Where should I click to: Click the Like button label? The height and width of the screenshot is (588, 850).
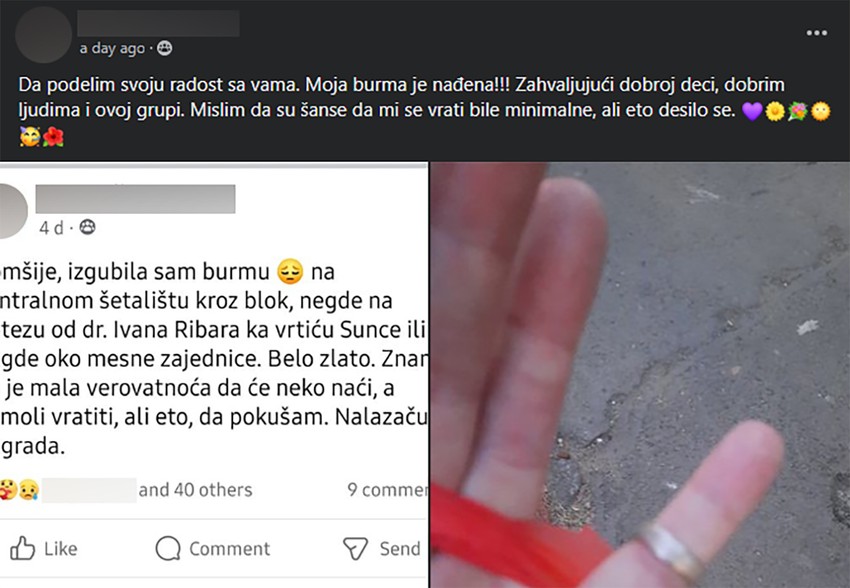click(x=61, y=548)
